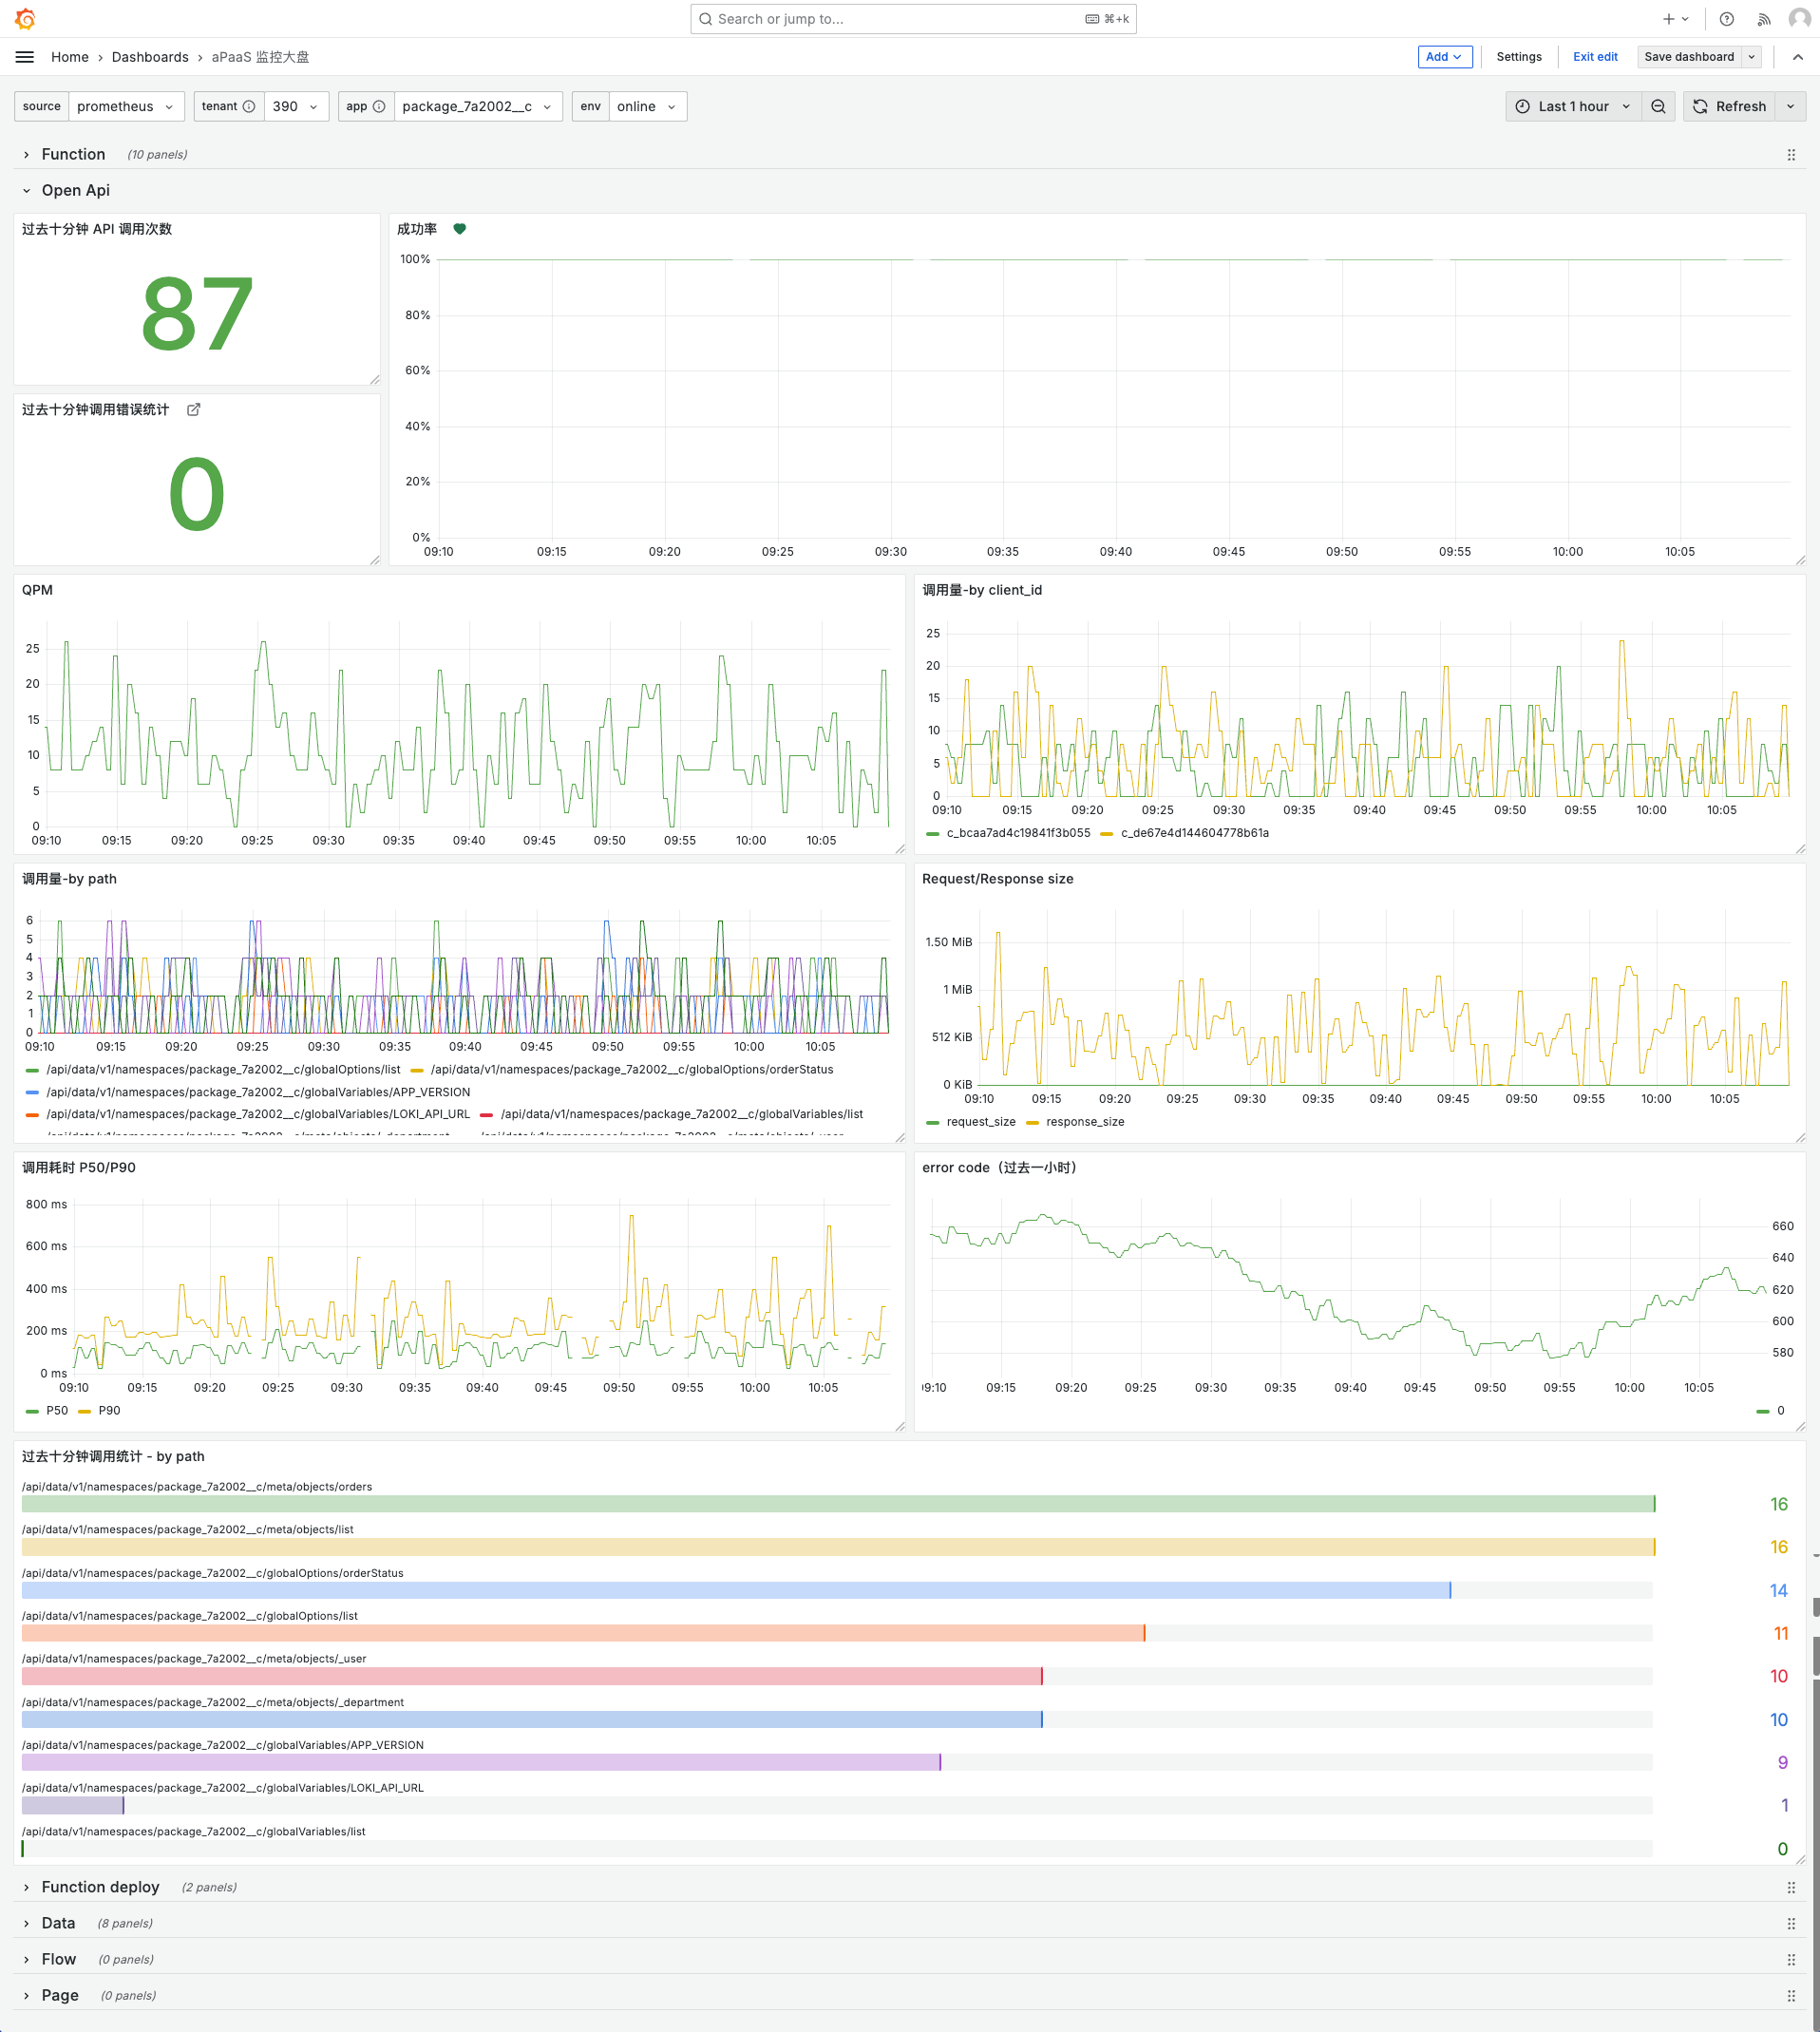Viewport: 1820px width, 2032px height.
Task: Click the green heart alert icon on 成功率
Action: coord(460,229)
